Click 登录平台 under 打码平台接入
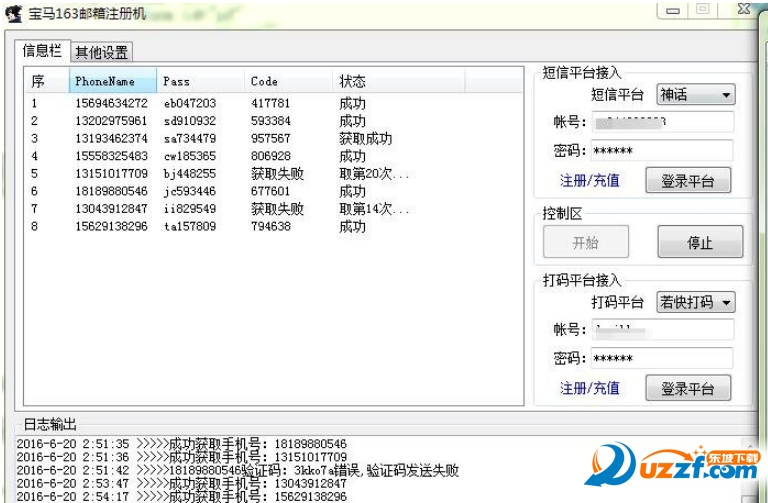The width and height of the screenshot is (768, 503). [688, 388]
